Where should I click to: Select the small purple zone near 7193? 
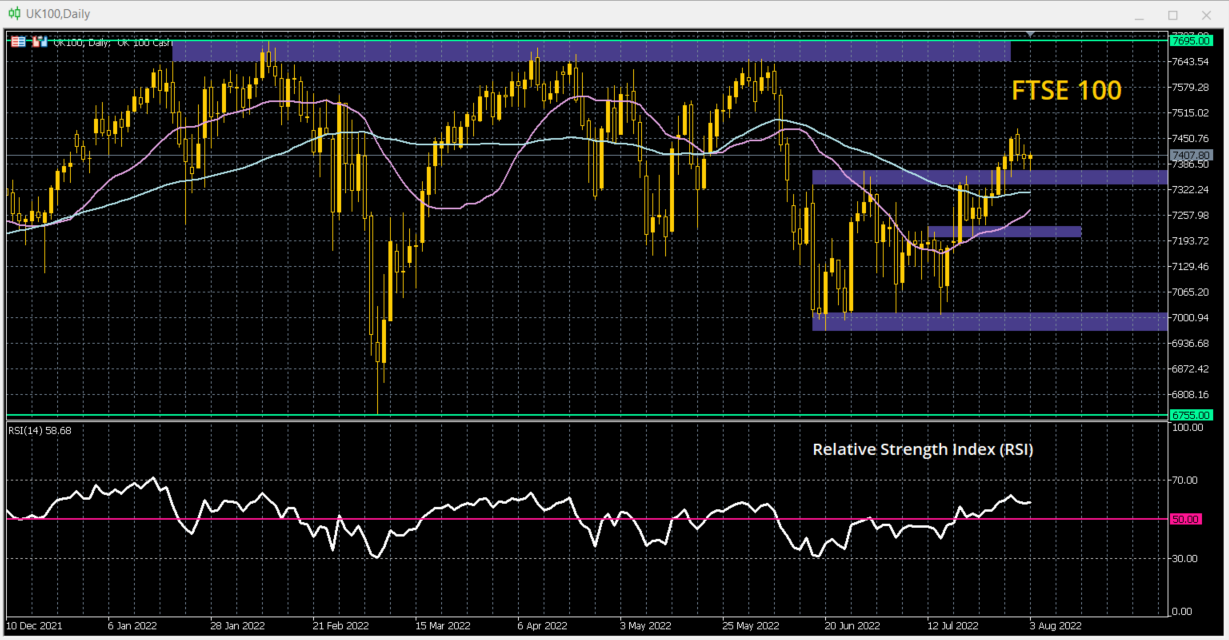tap(1004, 232)
